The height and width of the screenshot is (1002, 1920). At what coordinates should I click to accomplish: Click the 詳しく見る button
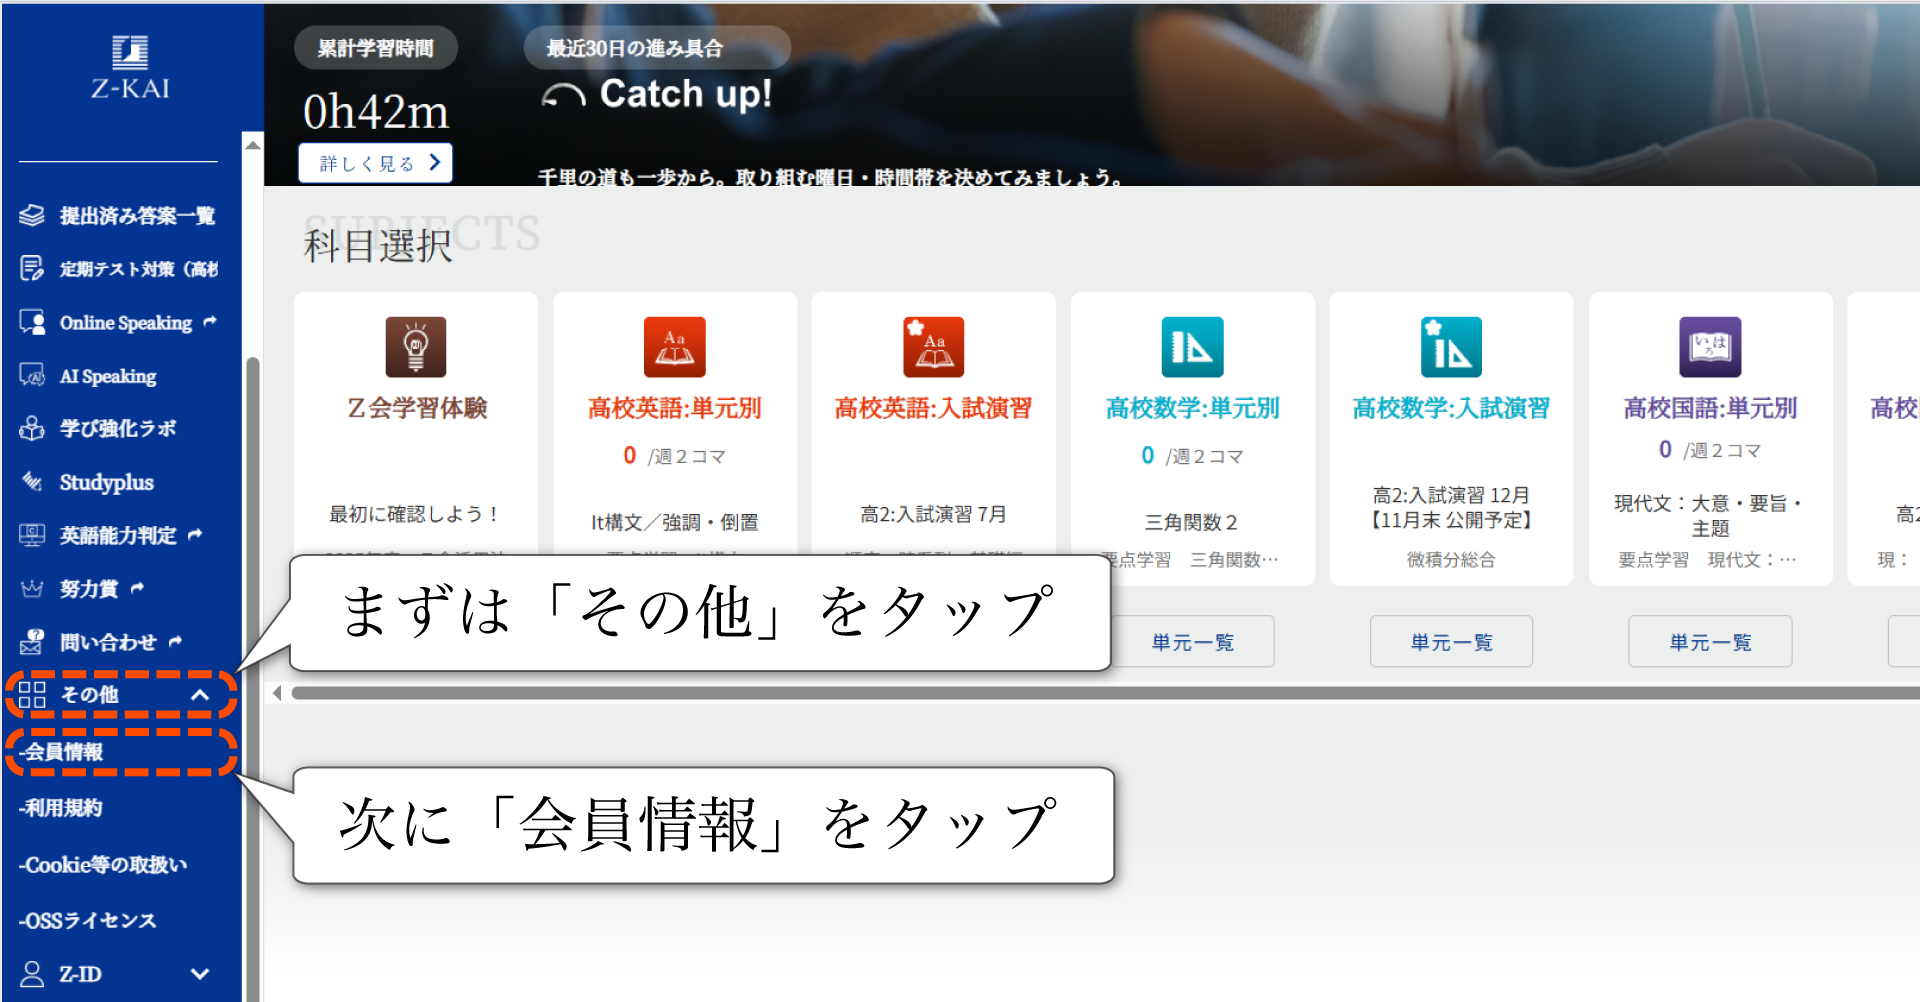tap(376, 163)
